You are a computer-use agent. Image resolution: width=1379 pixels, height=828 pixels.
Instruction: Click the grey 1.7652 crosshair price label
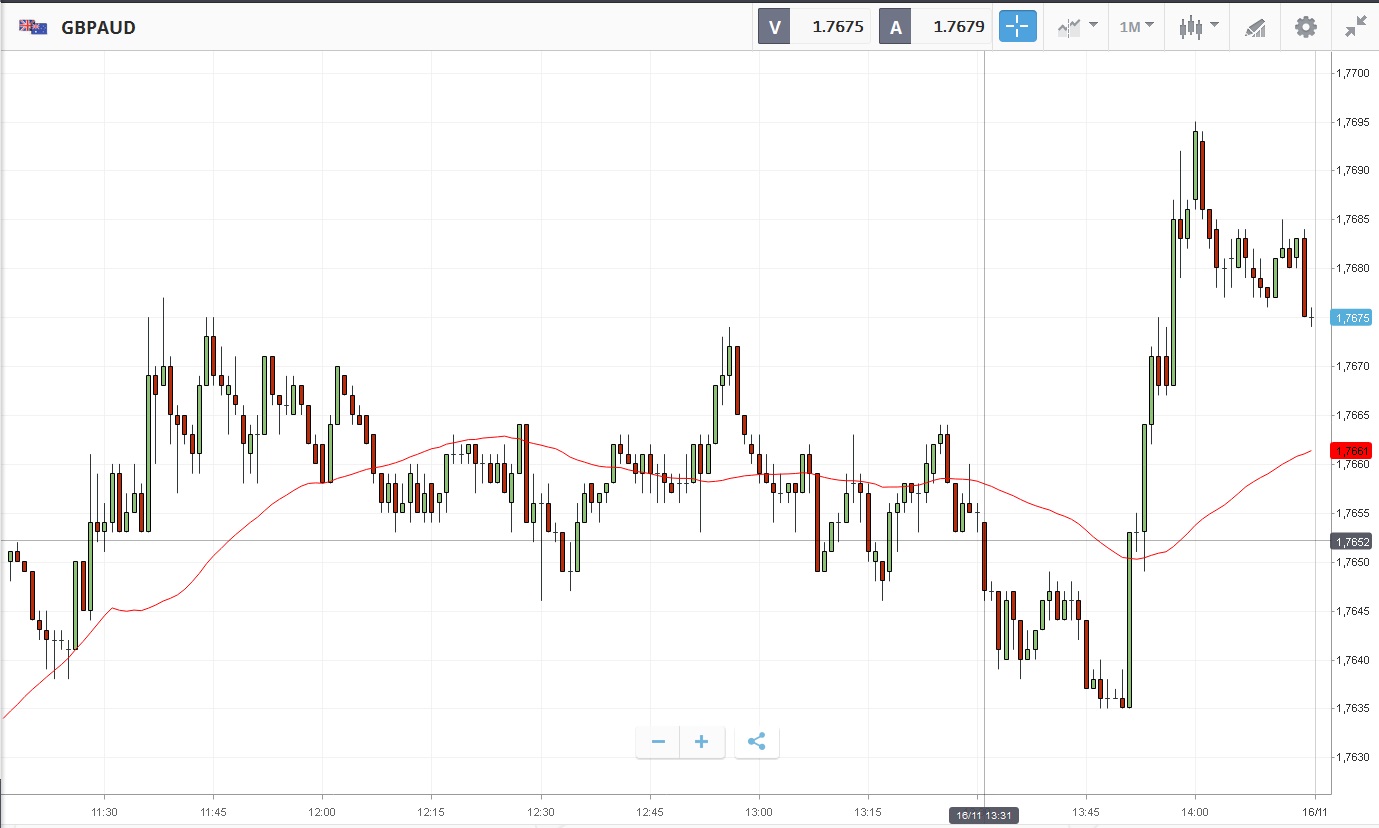1351,541
